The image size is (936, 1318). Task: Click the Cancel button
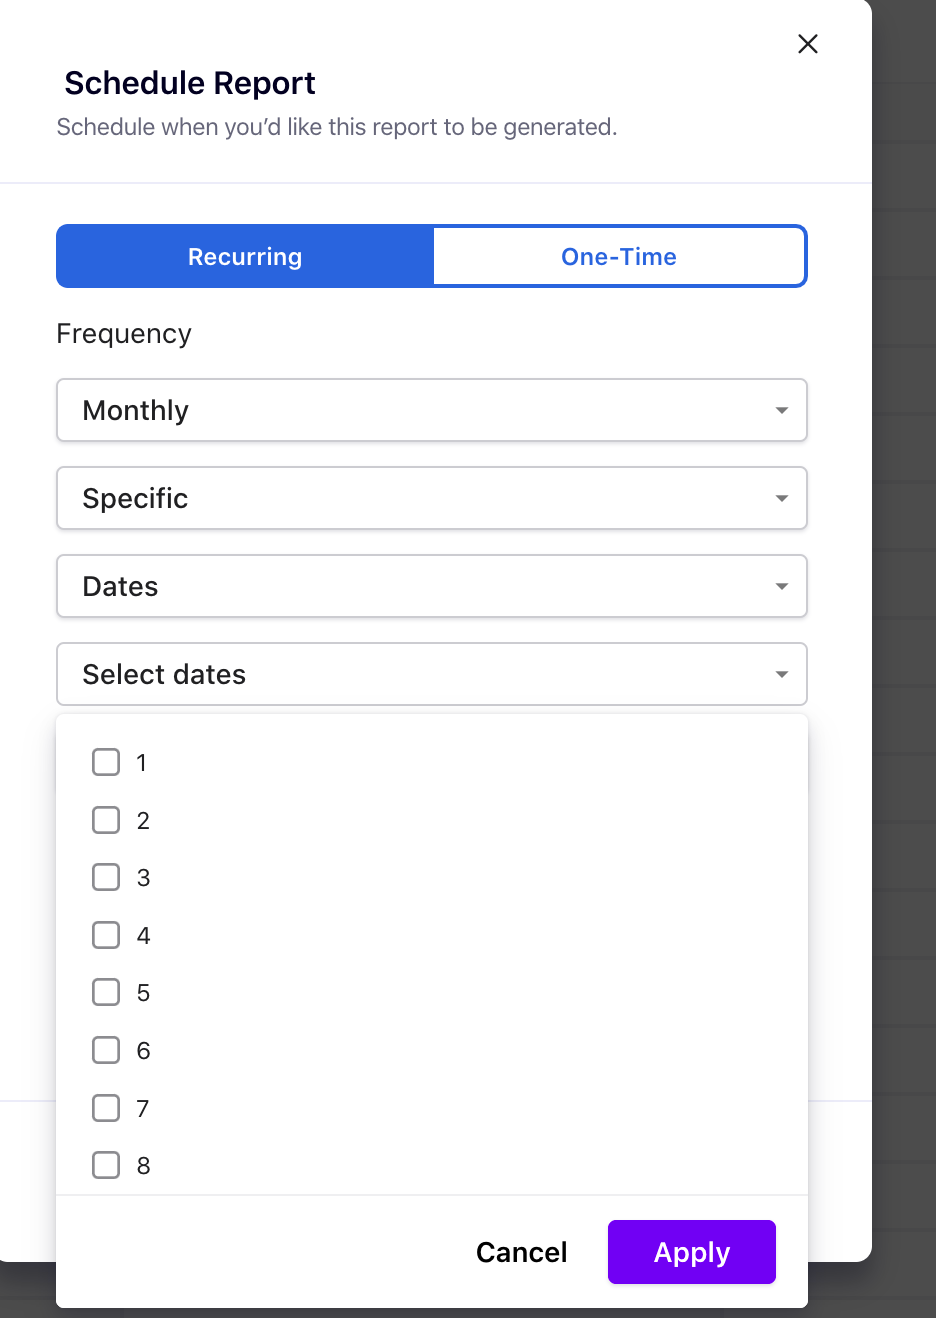521,1252
